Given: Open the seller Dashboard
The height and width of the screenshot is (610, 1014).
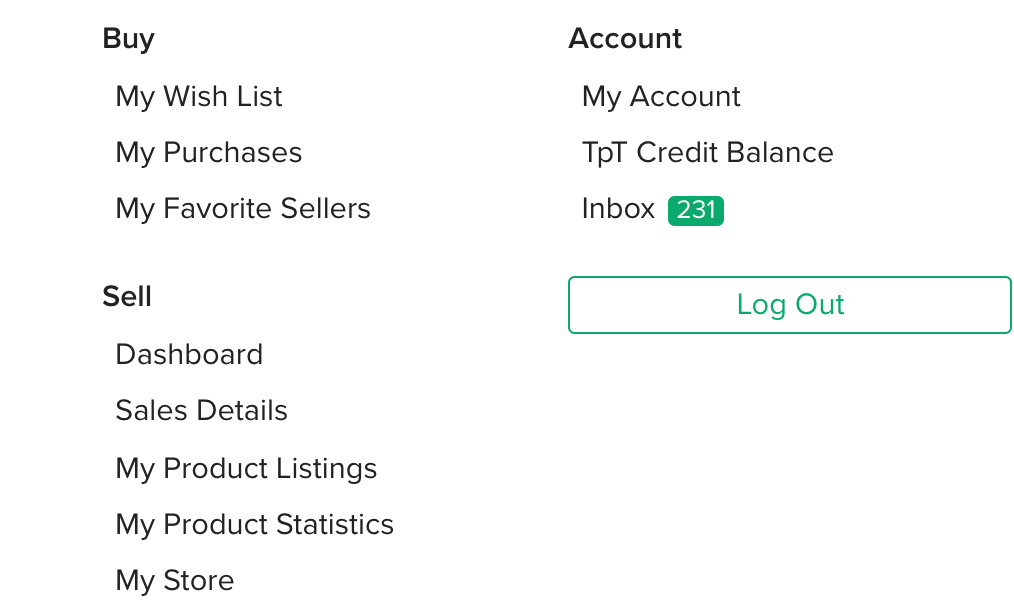Looking at the screenshot, I should 189,354.
